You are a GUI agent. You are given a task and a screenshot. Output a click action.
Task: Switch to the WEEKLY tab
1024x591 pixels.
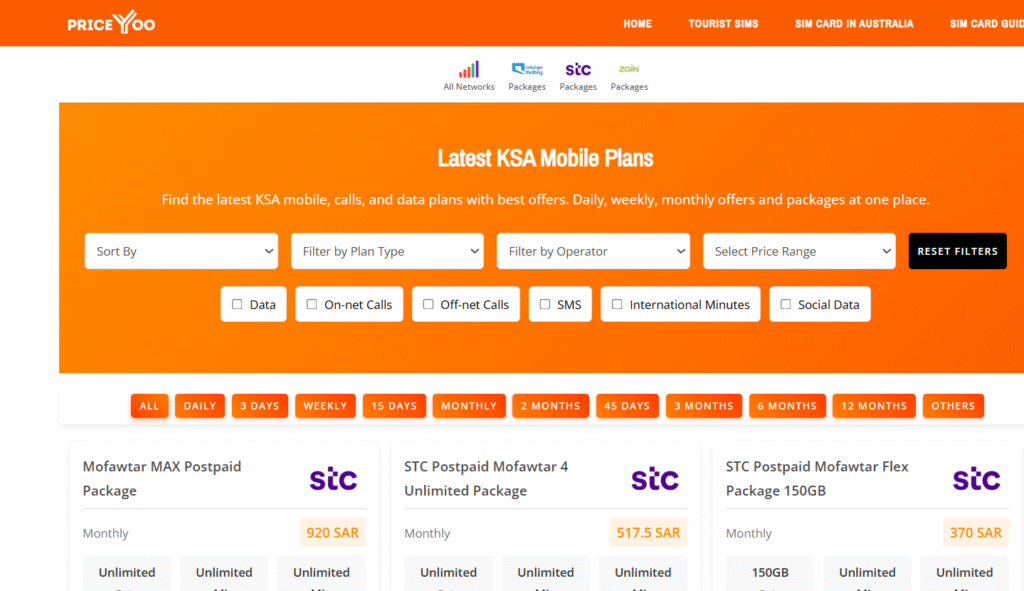(325, 406)
